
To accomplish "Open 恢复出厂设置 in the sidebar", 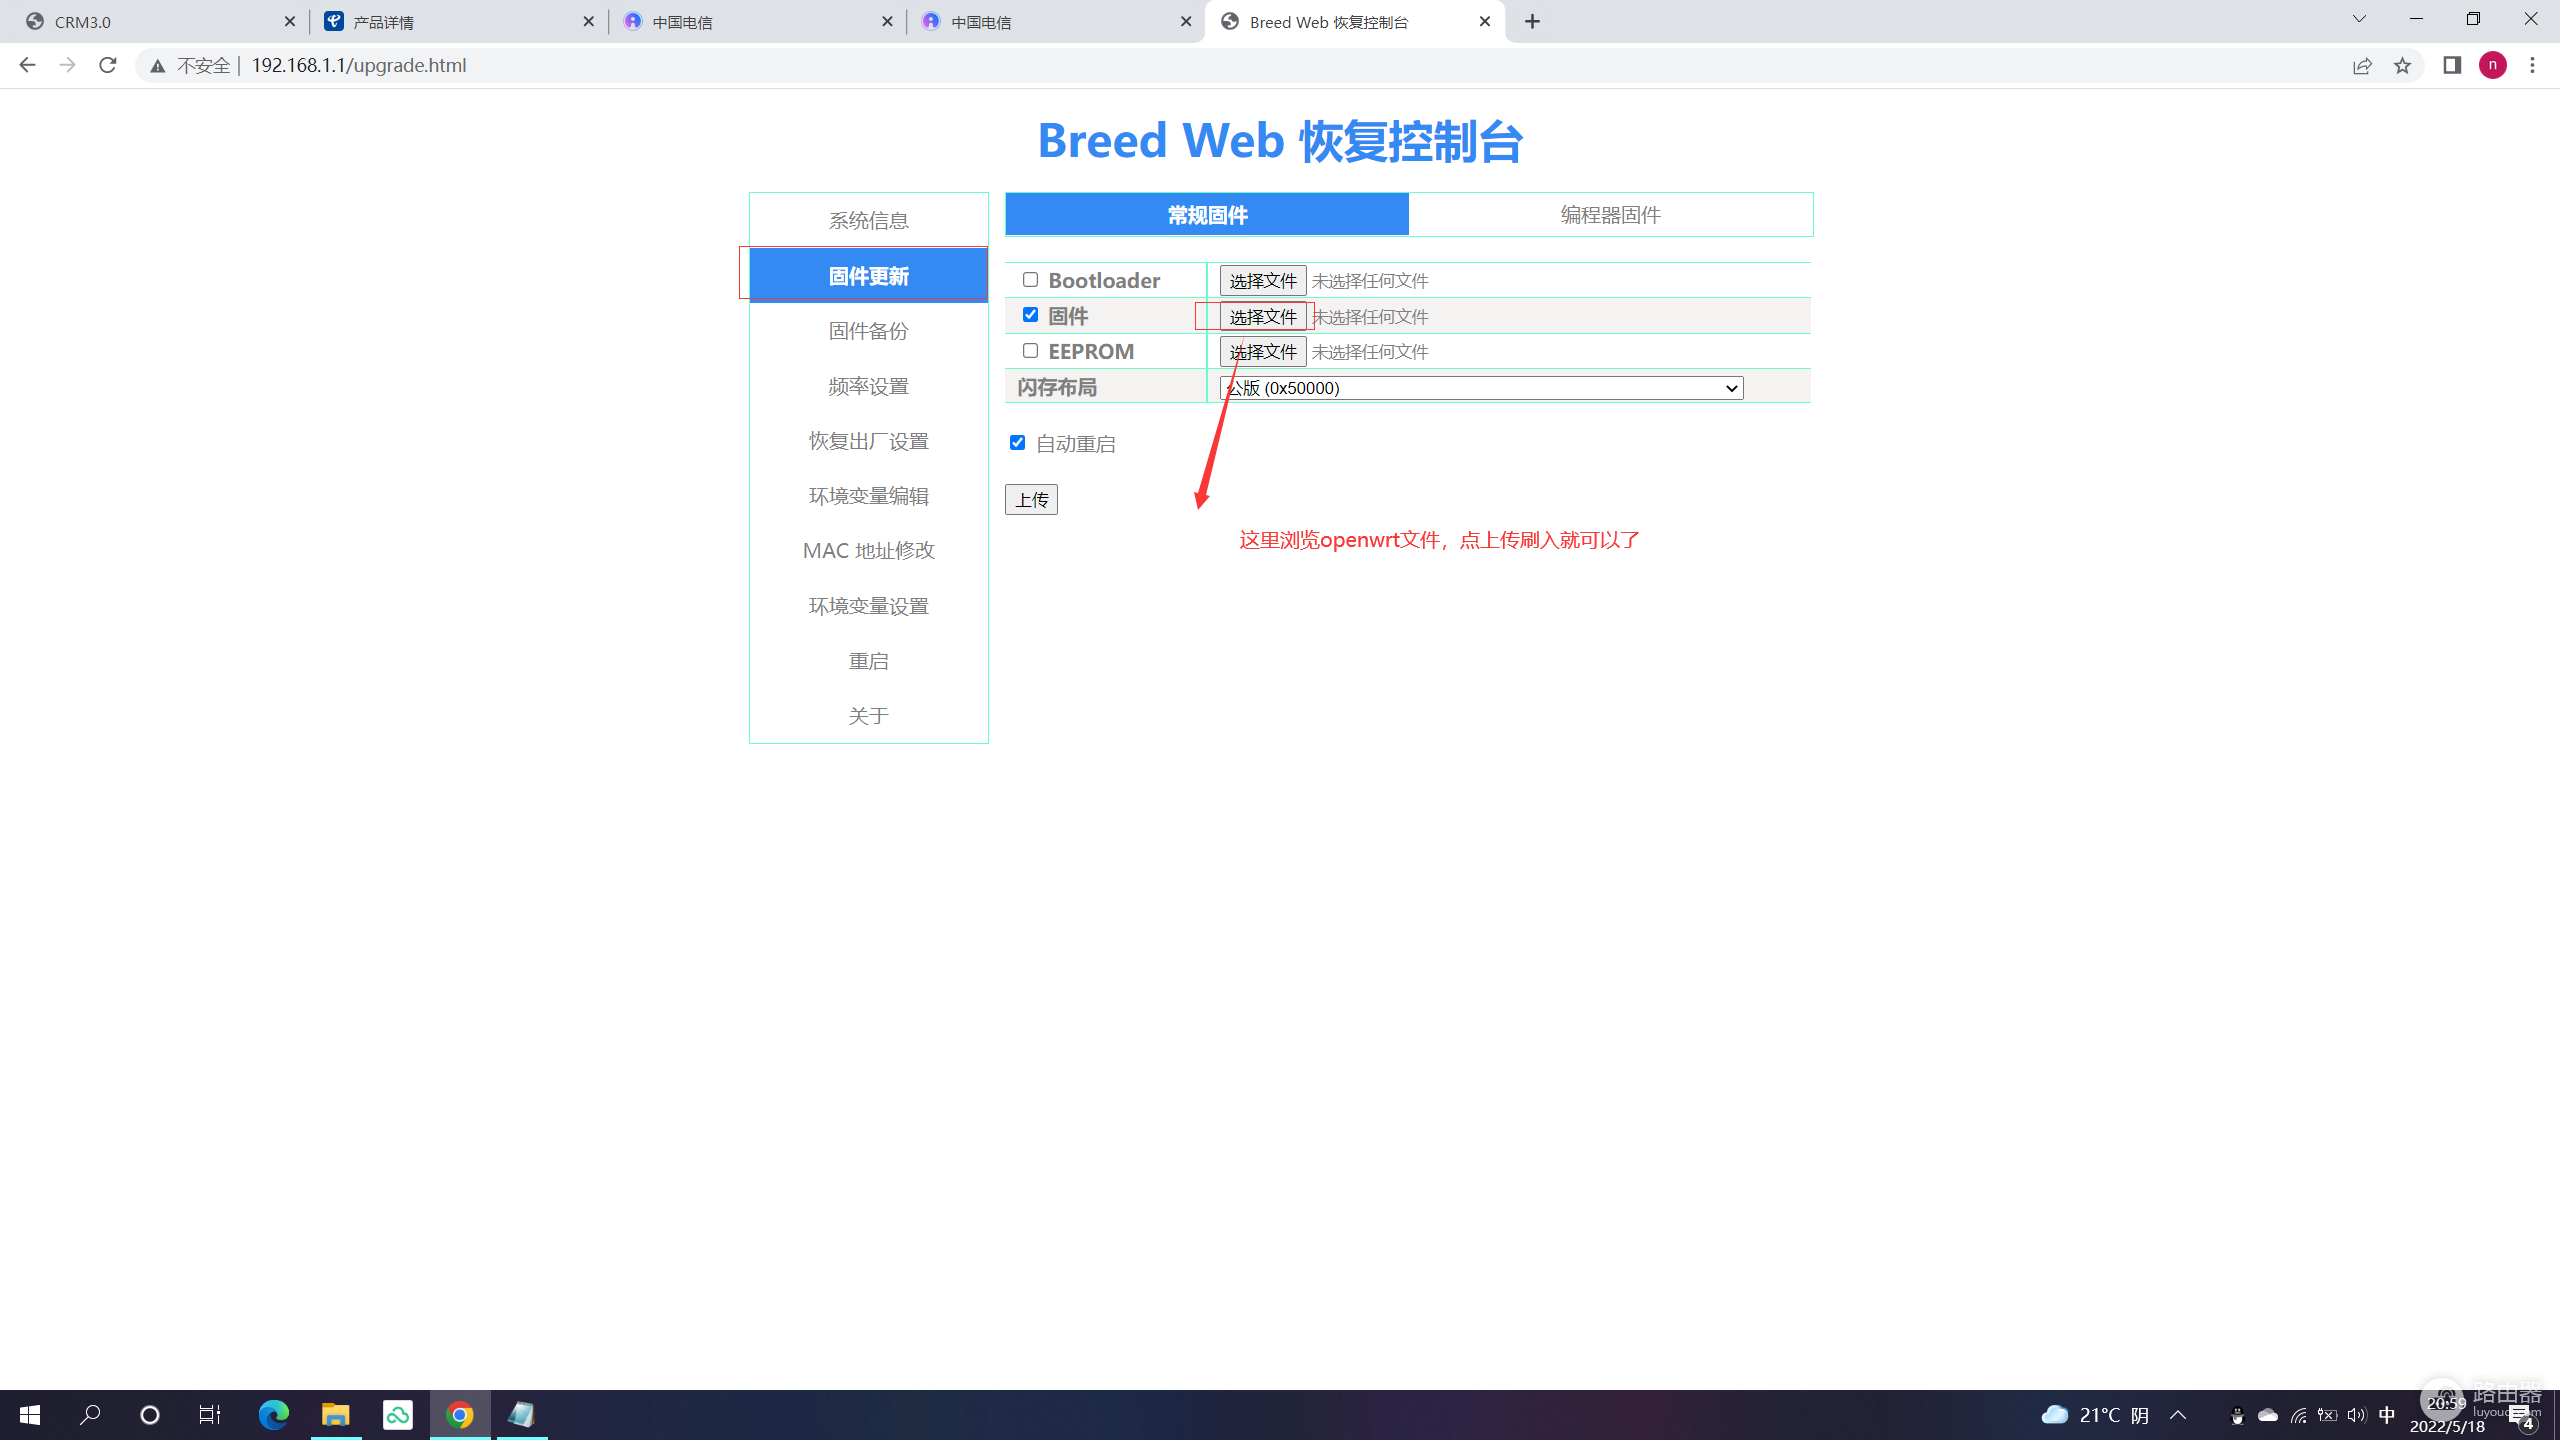I will point(868,441).
